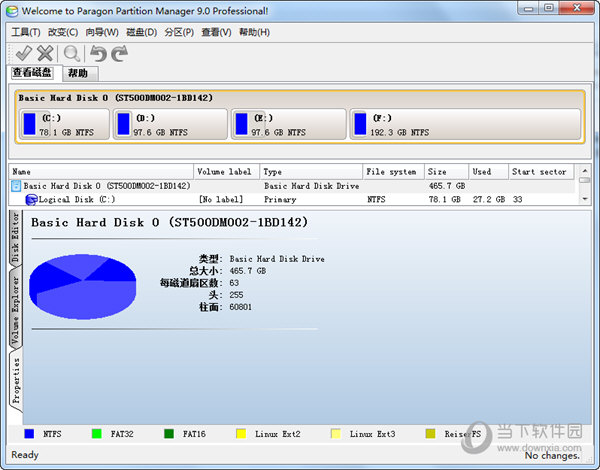The height and width of the screenshot is (470, 600).
Task: Select the Properties vertical tab
Action: [x=15, y=381]
